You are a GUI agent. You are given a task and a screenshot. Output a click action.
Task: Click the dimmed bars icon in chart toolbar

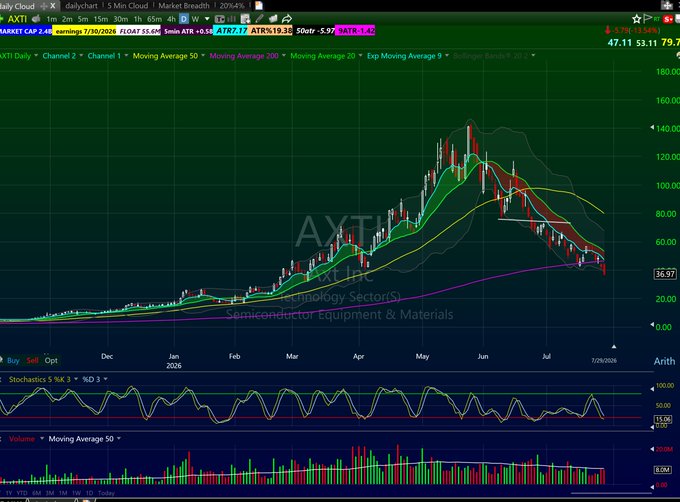point(232,19)
